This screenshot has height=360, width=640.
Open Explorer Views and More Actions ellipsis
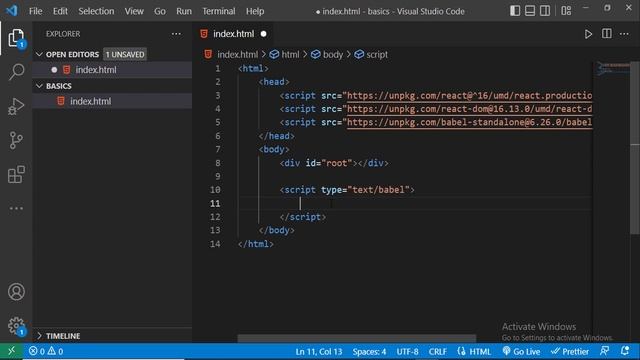click(x=176, y=34)
